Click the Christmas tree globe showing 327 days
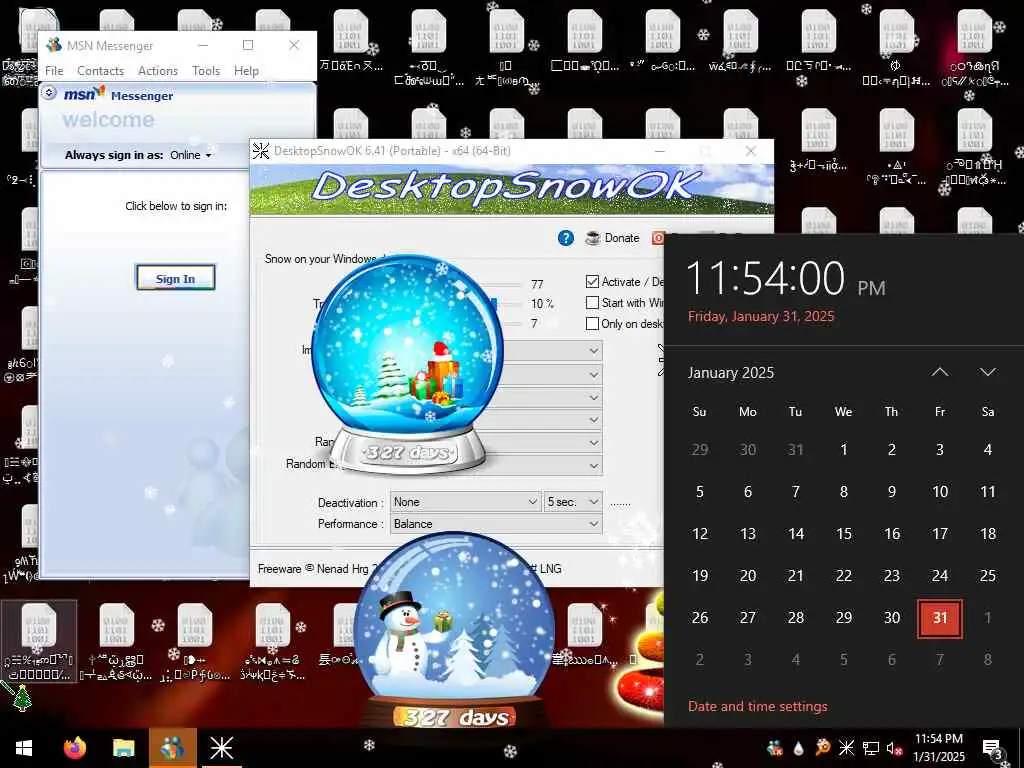 (408, 364)
